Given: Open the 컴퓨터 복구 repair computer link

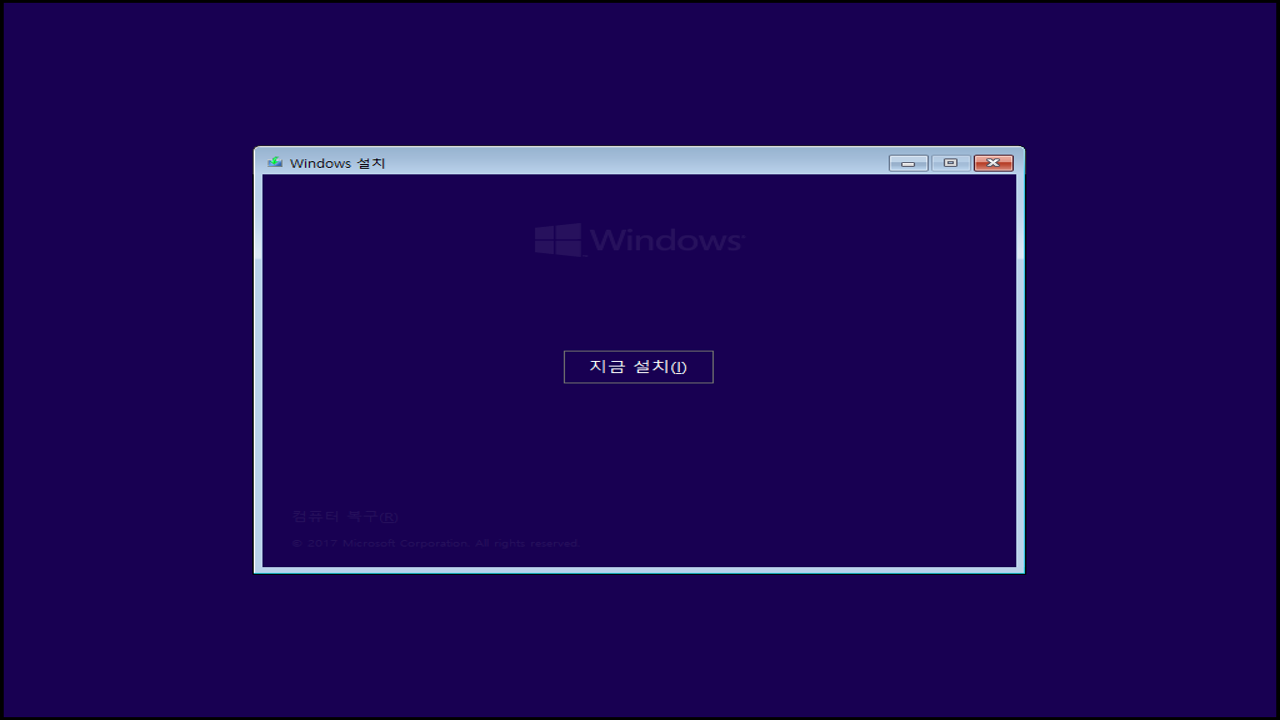Looking at the screenshot, I should (345, 516).
